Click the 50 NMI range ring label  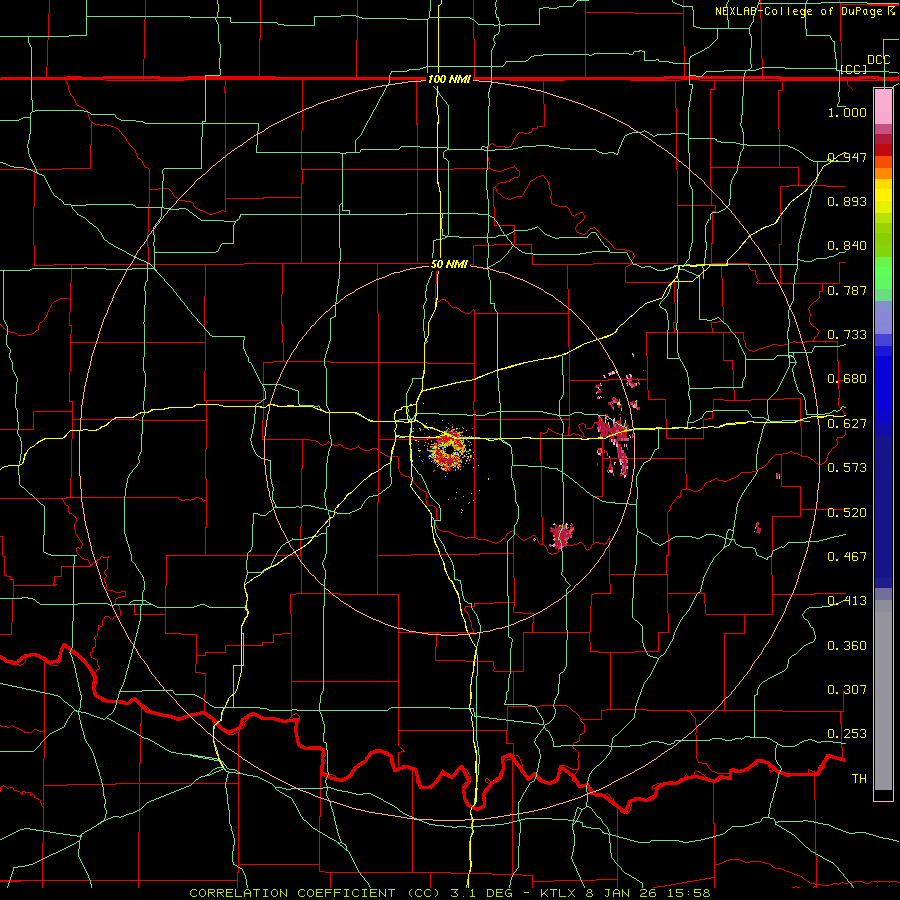click(x=449, y=264)
